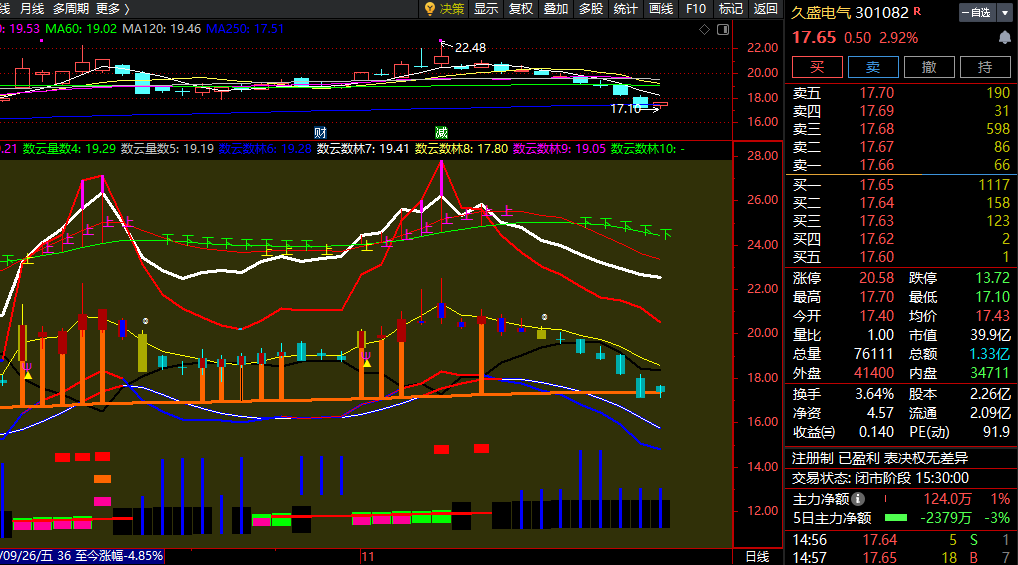
Task: Click the 5日主力净额 -2379万 row
Action: click(901, 518)
